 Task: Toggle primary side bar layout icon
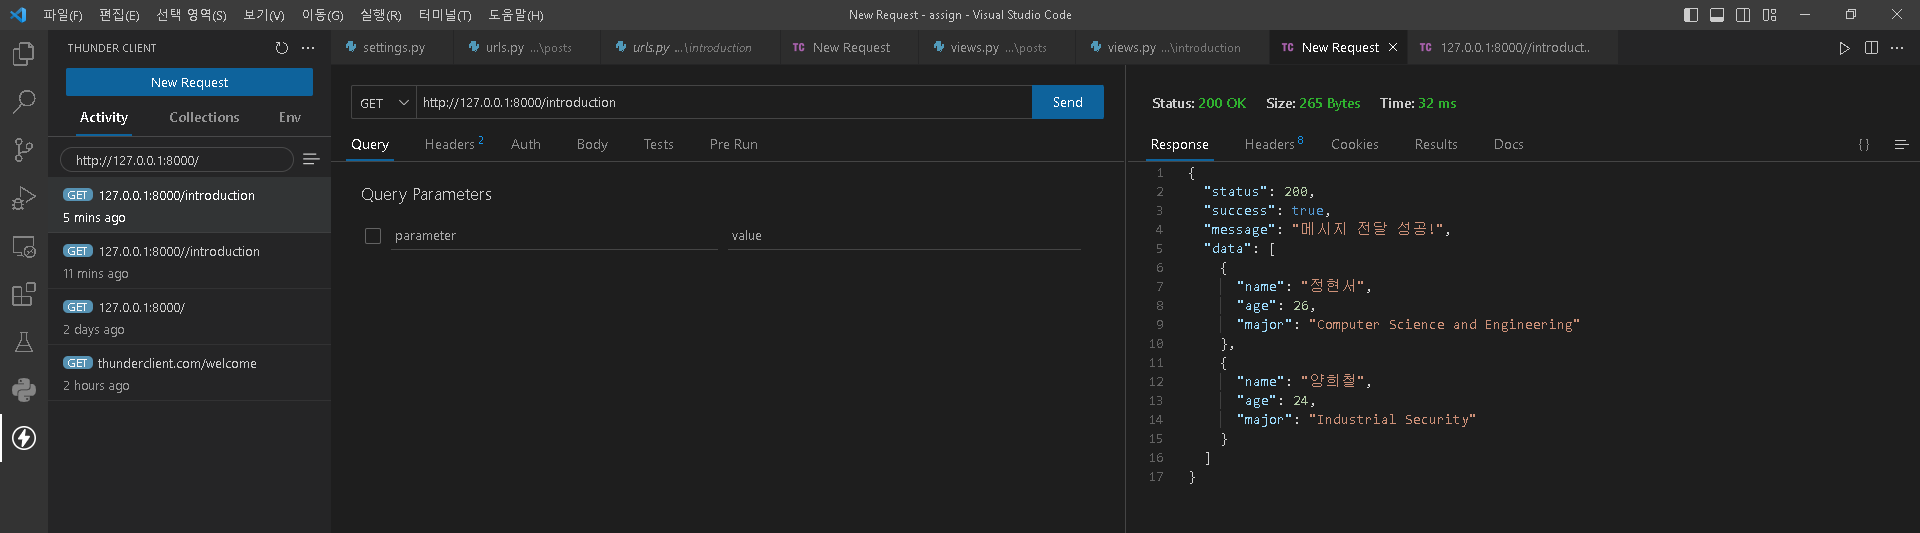pos(1691,15)
